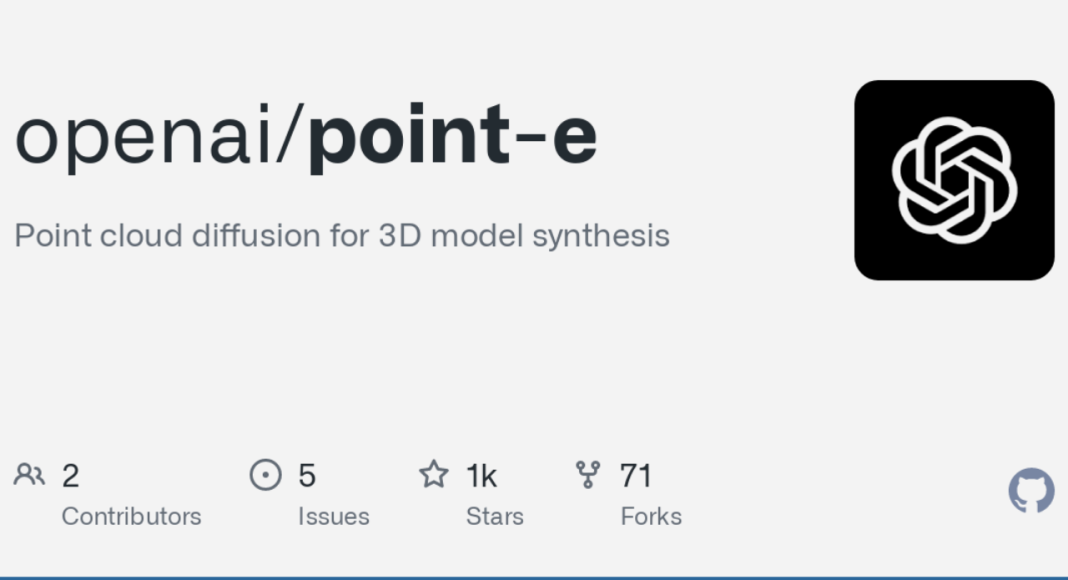Click the fork count 71

click(636, 475)
